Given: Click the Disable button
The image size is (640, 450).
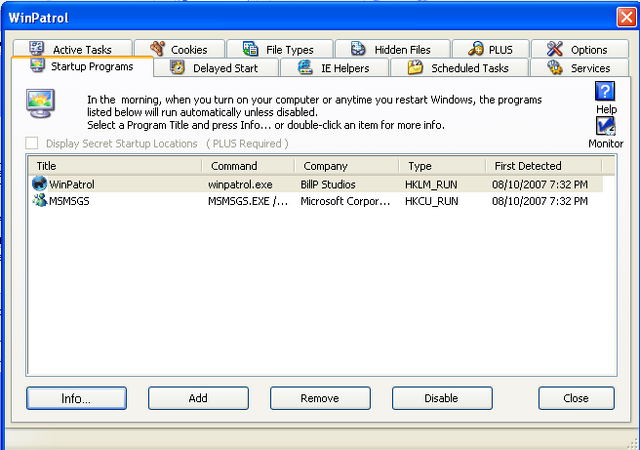Looking at the screenshot, I should [x=442, y=398].
